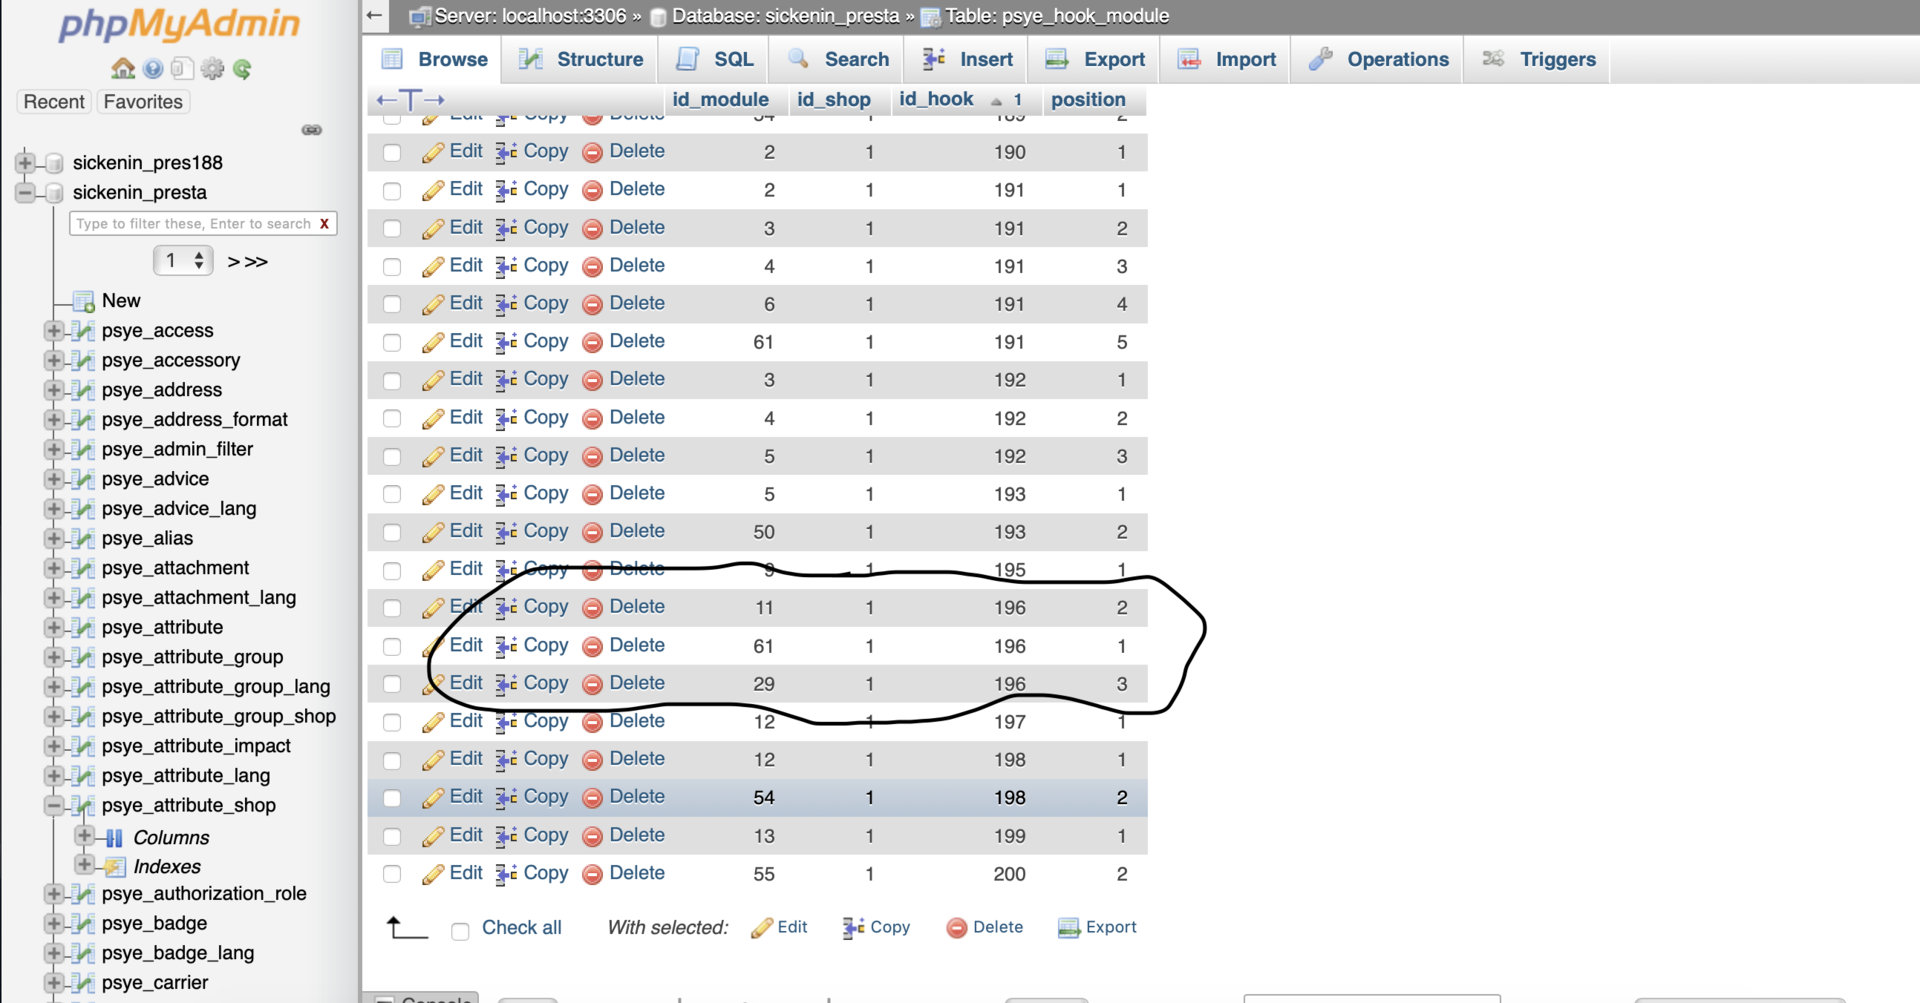The width and height of the screenshot is (1920, 1003).
Task: Click the Columns icon under psye_attribute_shop
Action: tap(114, 838)
